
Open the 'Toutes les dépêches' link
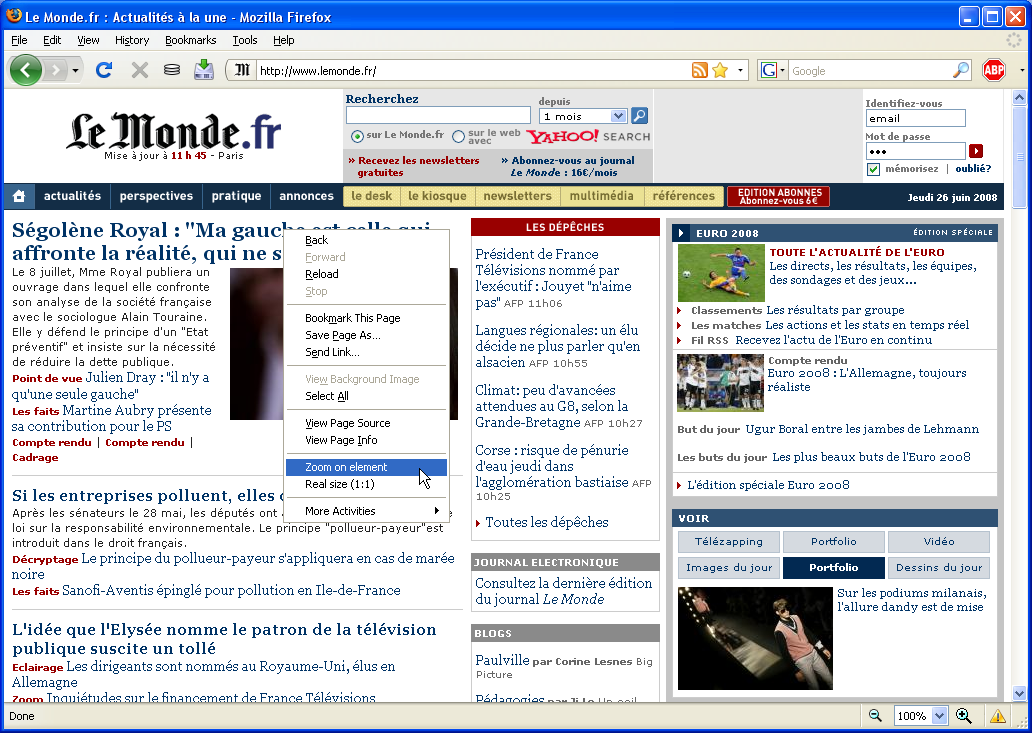(x=546, y=522)
